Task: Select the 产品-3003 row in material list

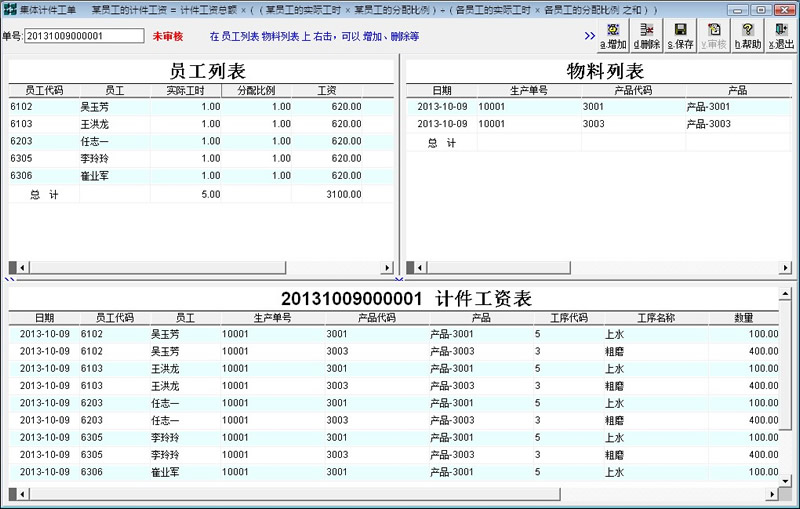Action: (600, 124)
